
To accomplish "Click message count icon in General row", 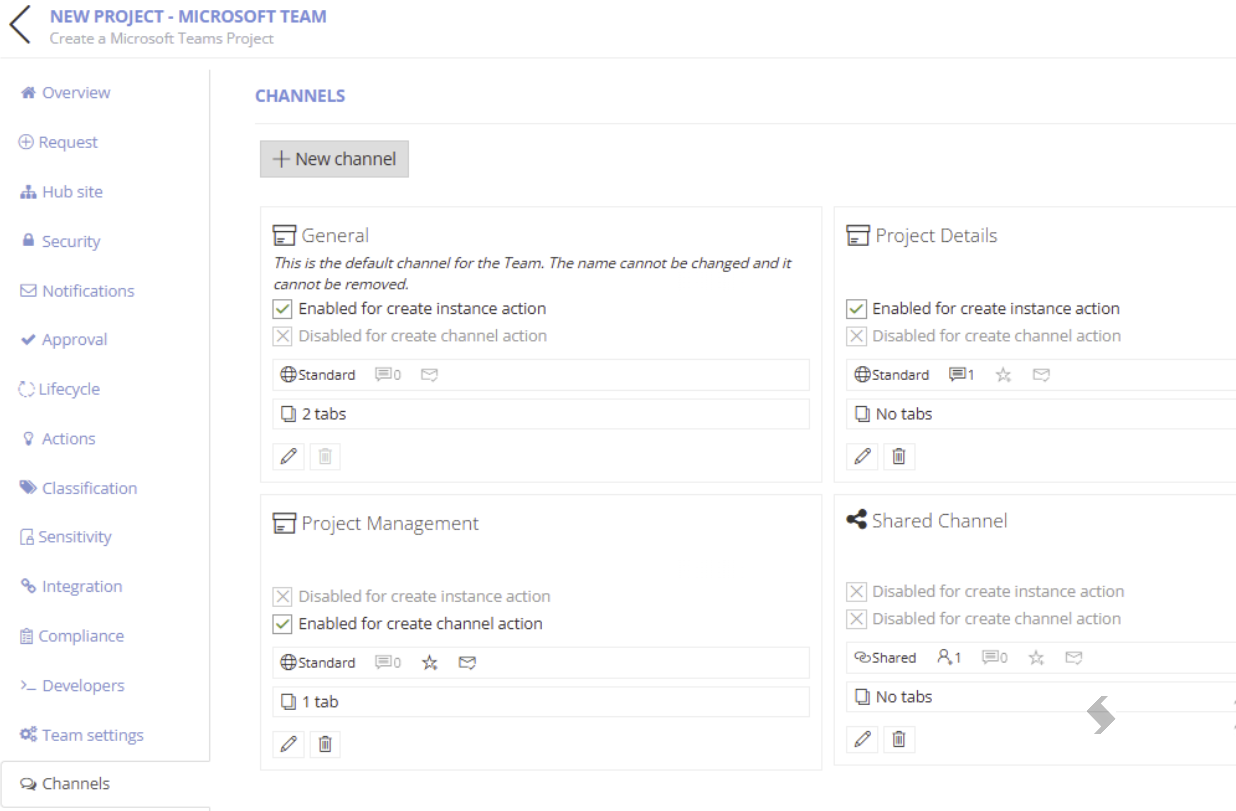I will [388, 375].
